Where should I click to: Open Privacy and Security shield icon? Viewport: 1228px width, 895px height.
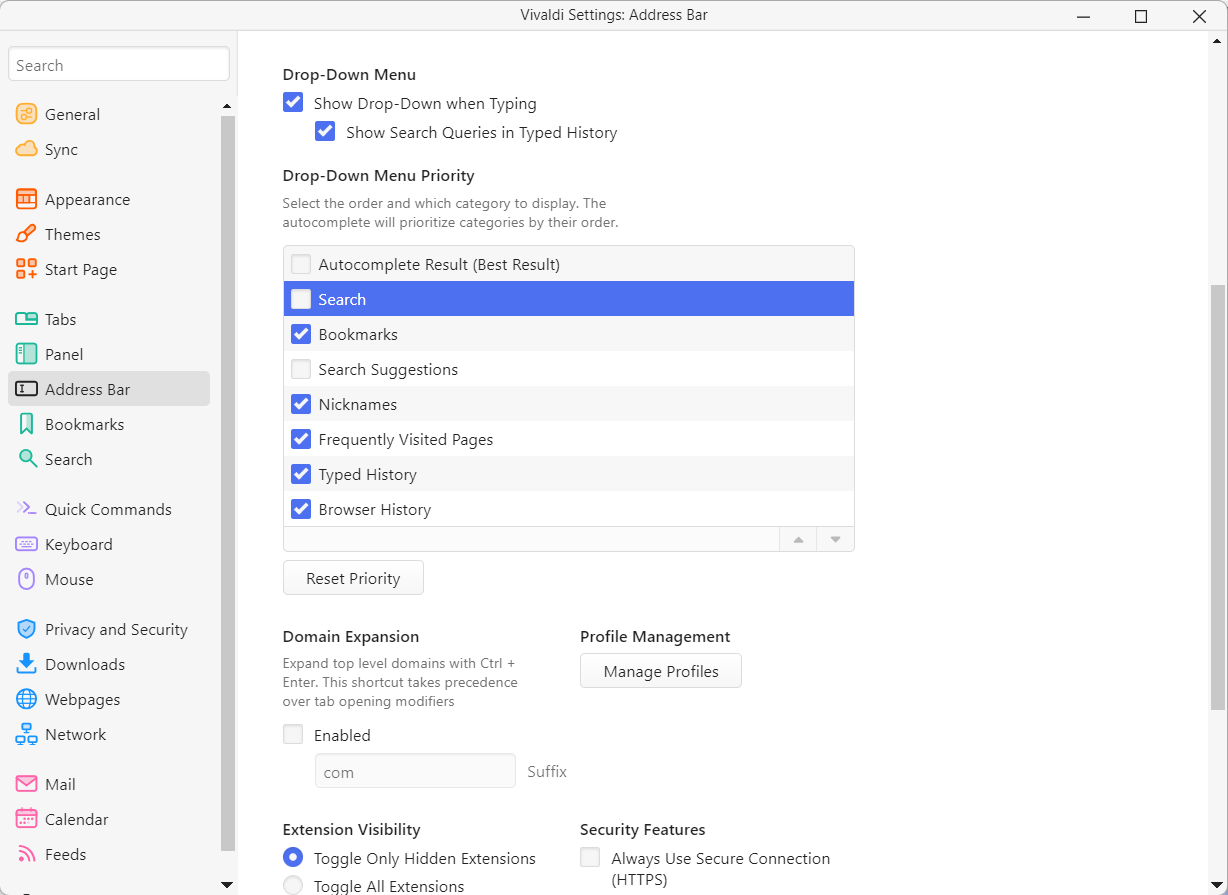(x=27, y=629)
